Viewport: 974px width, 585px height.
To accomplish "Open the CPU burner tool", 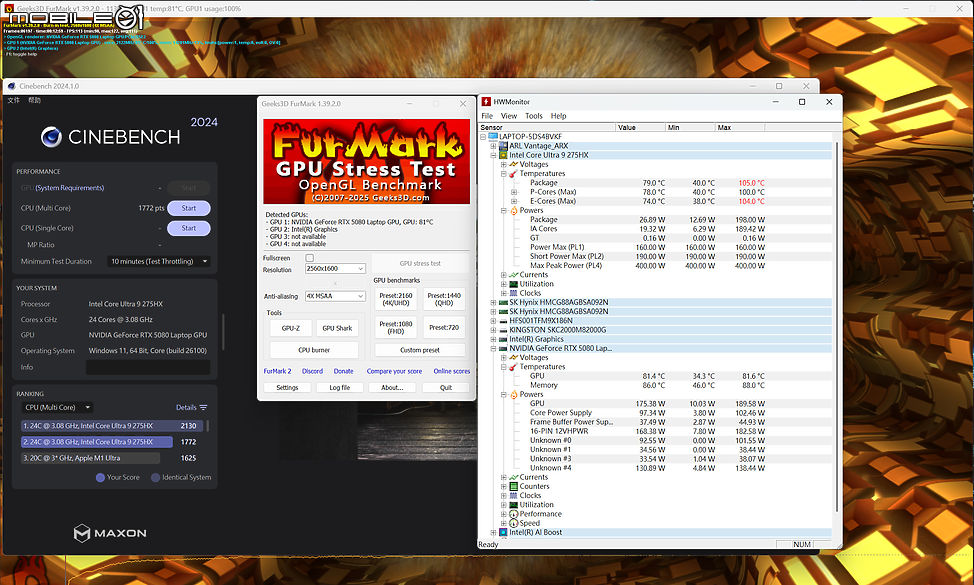I will point(314,350).
